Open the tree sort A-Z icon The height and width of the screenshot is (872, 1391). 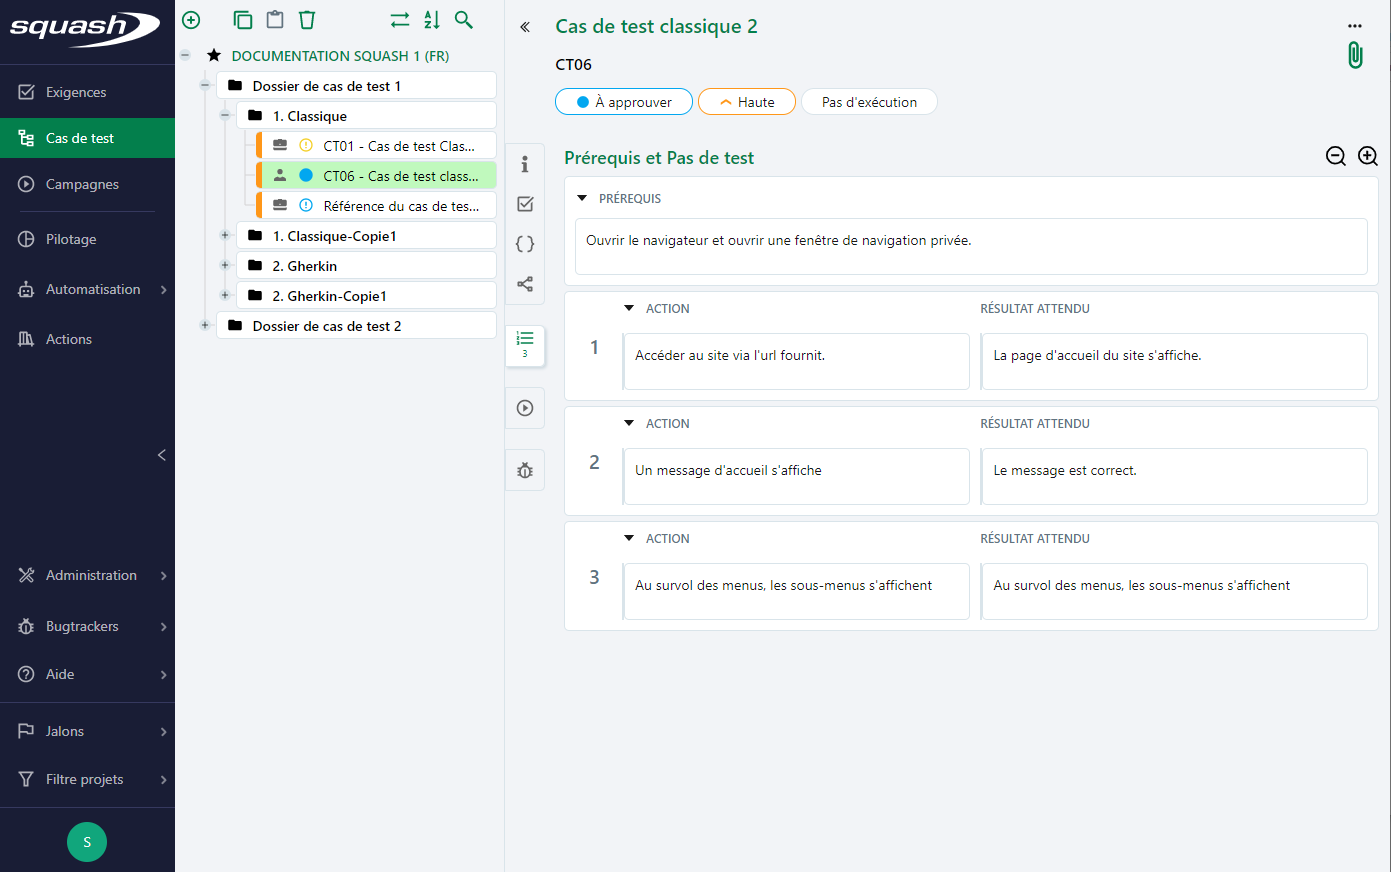point(432,20)
